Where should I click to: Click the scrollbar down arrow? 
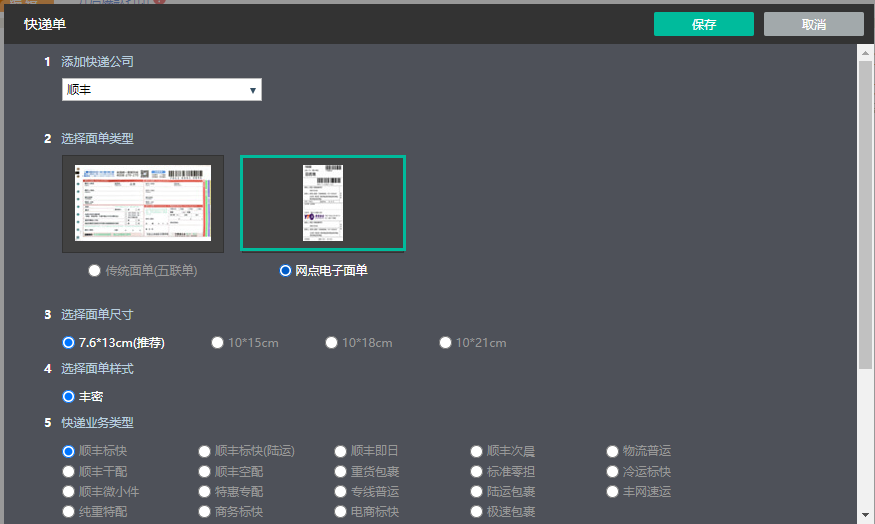tap(865, 515)
